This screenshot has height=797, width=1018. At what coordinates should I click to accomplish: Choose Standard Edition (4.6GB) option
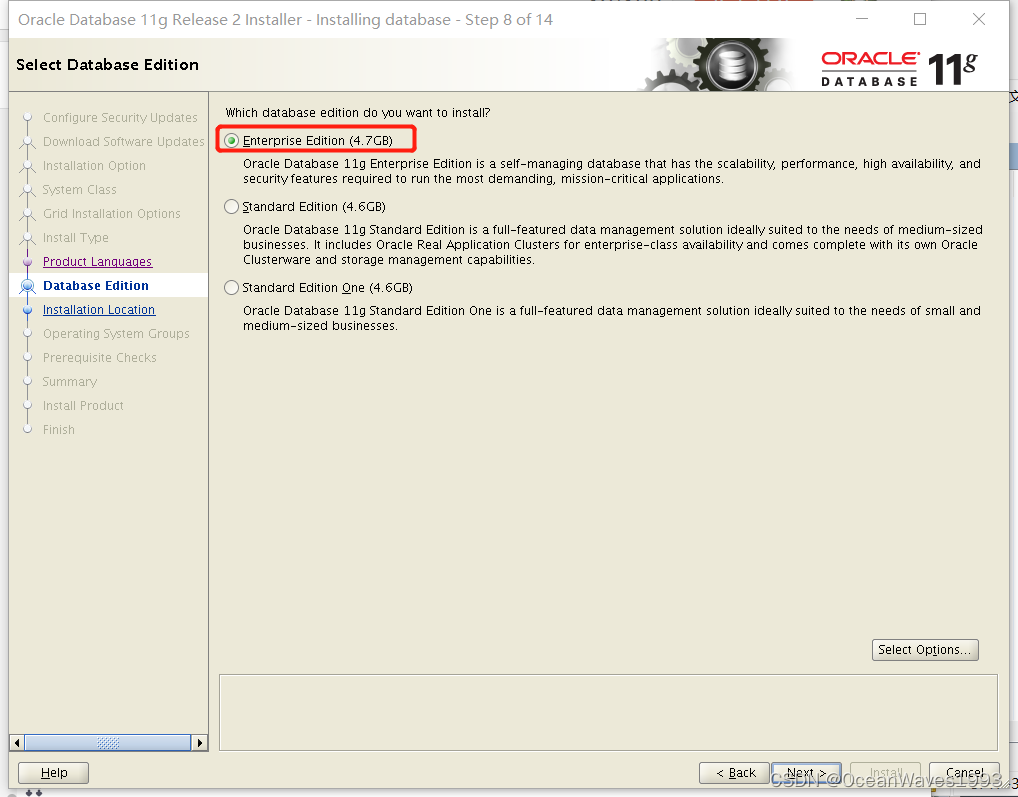tap(231, 206)
